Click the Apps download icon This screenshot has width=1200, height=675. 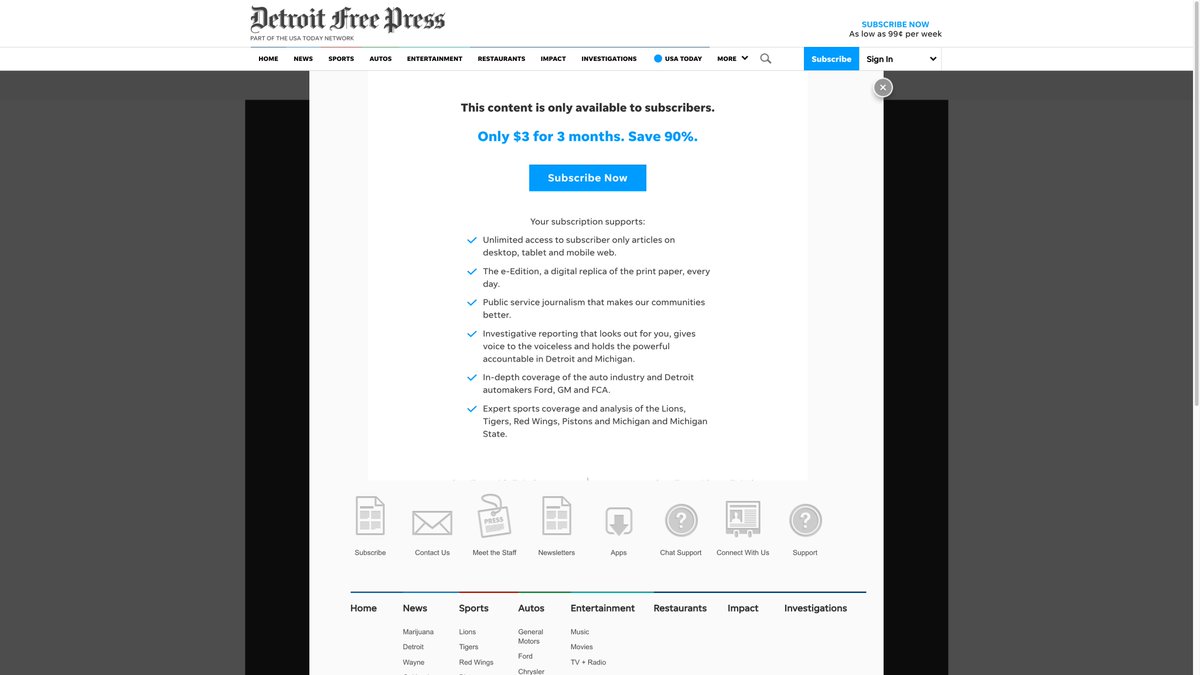click(619, 522)
